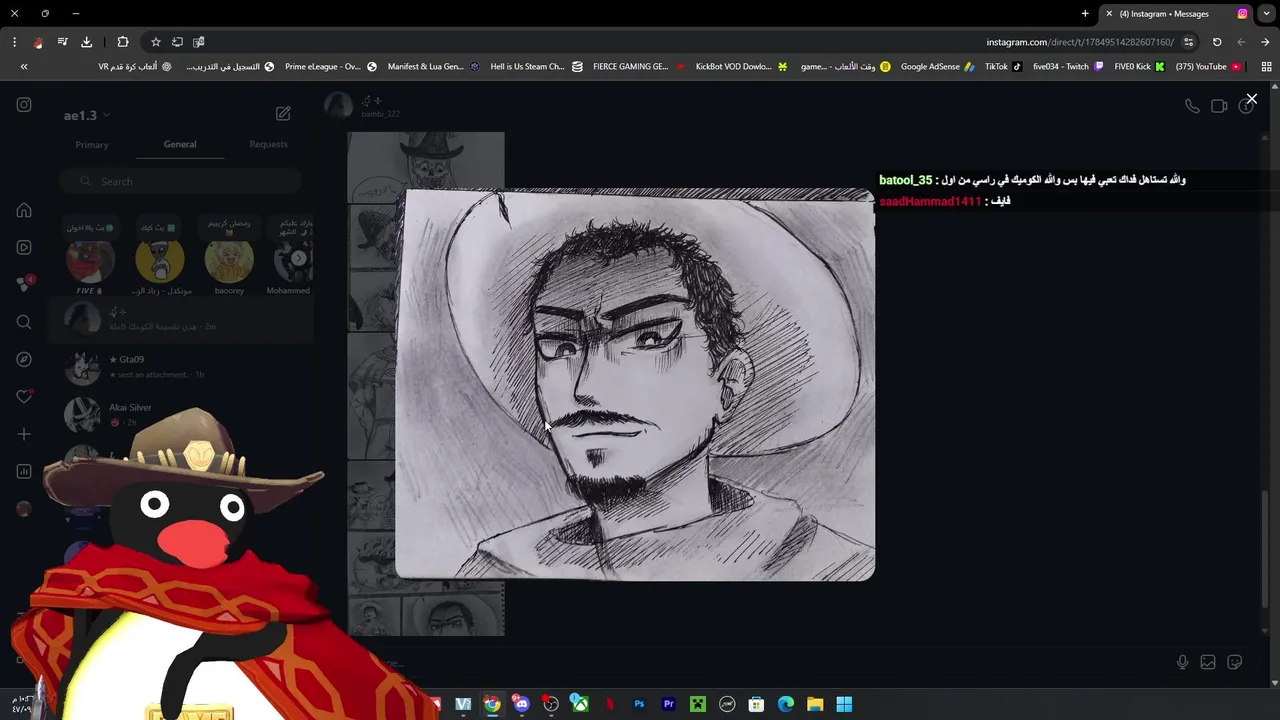1280x720 pixels.
Task: Open the (375) YouTube bookmark
Action: coord(1208,67)
